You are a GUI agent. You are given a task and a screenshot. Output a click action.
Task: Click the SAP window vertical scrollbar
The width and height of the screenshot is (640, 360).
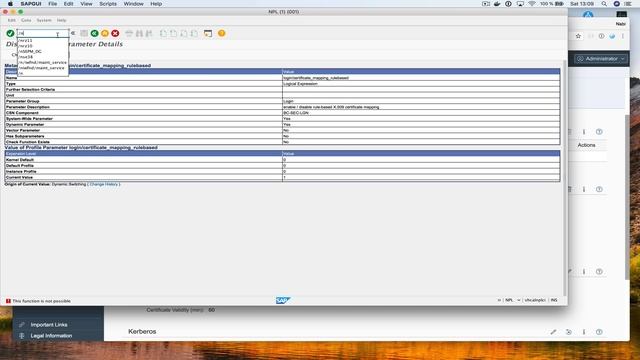(565, 178)
